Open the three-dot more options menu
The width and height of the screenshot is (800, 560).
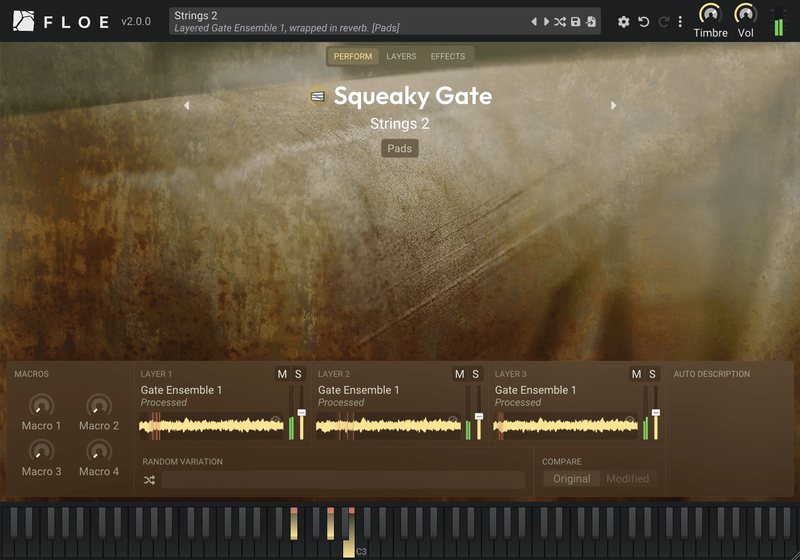coord(680,21)
